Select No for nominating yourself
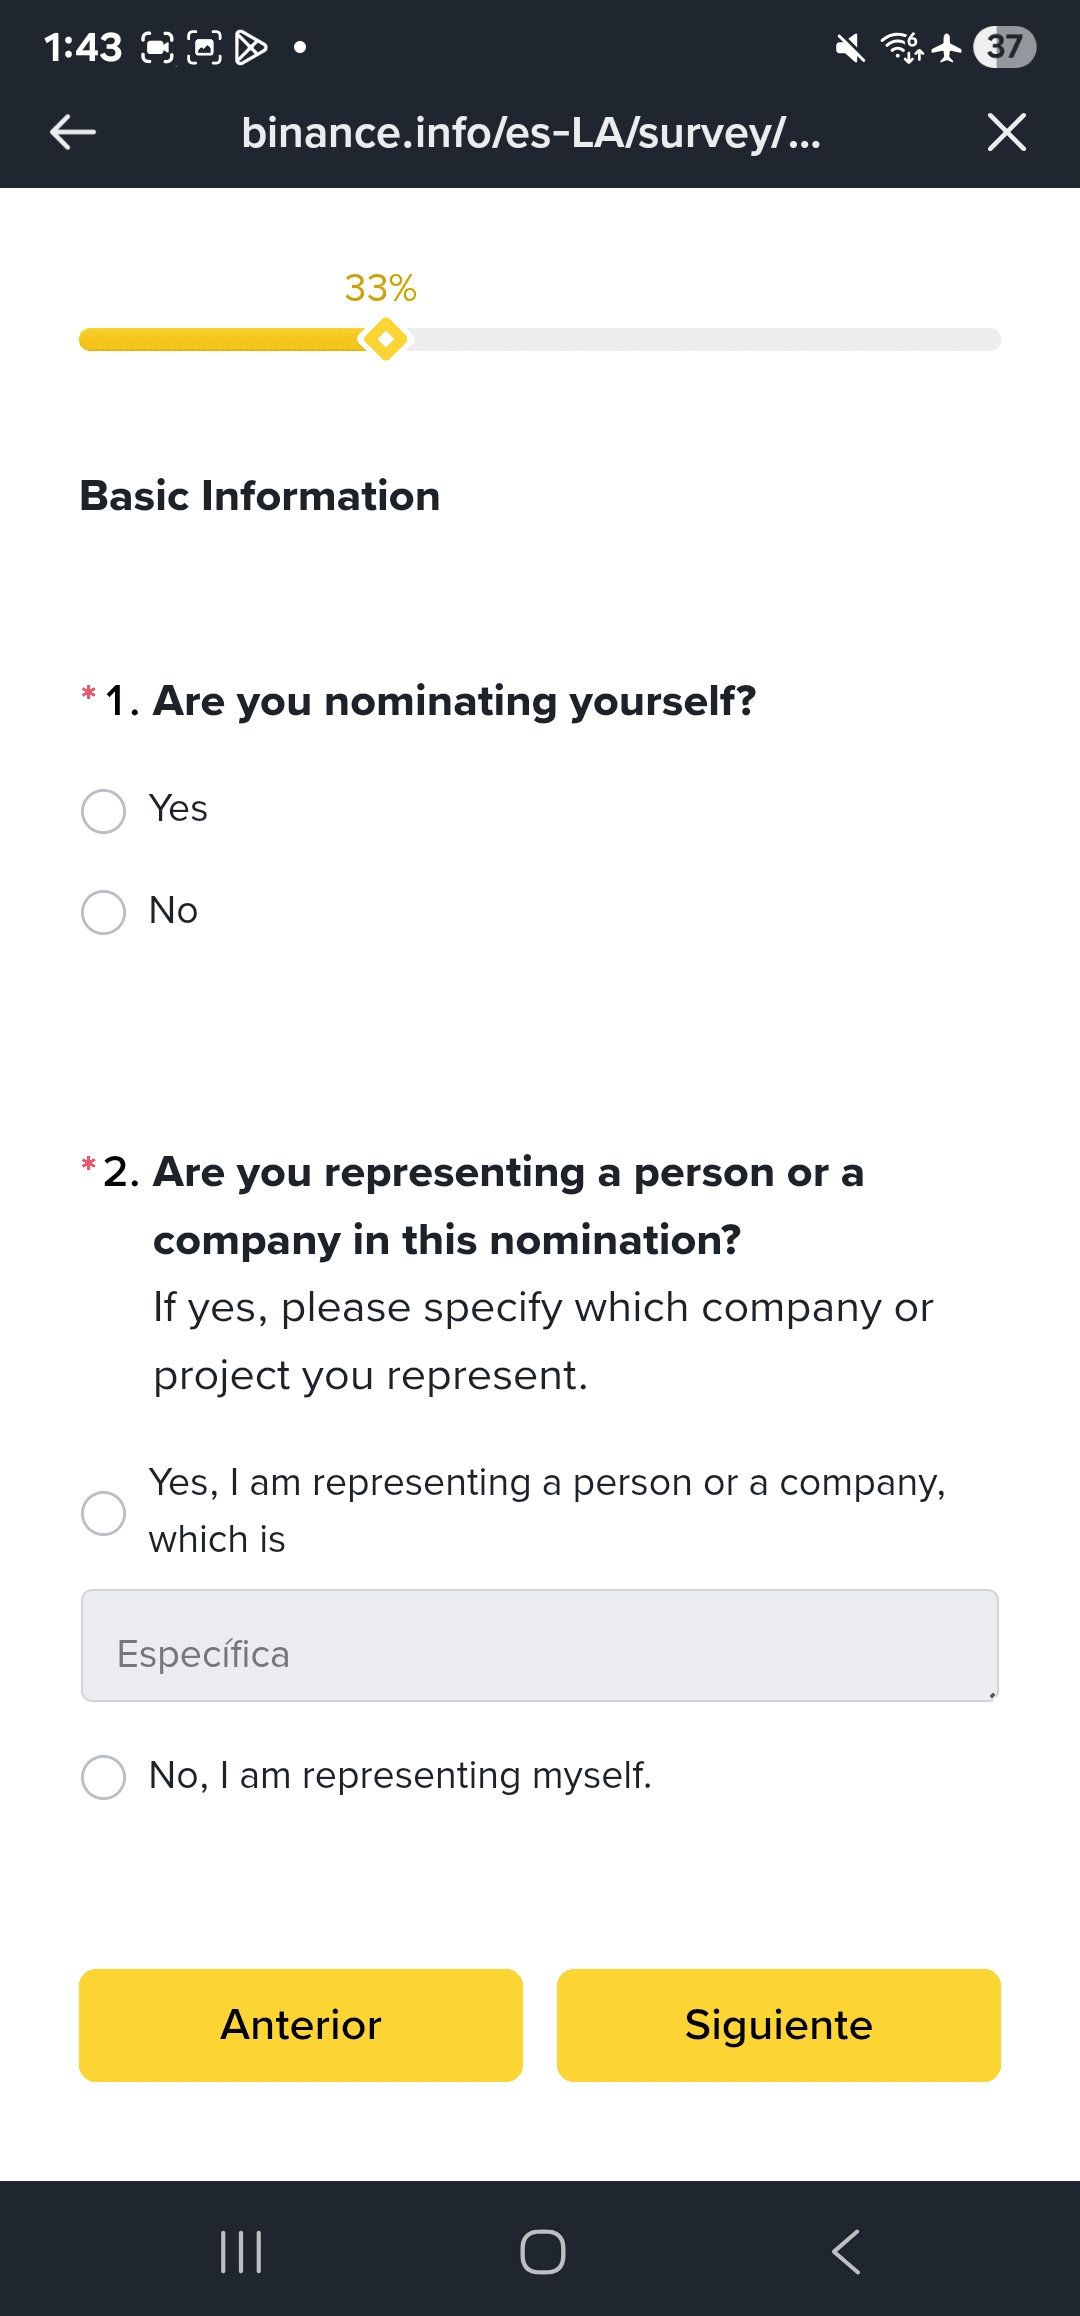1080x2316 pixels. click(103, 912)
